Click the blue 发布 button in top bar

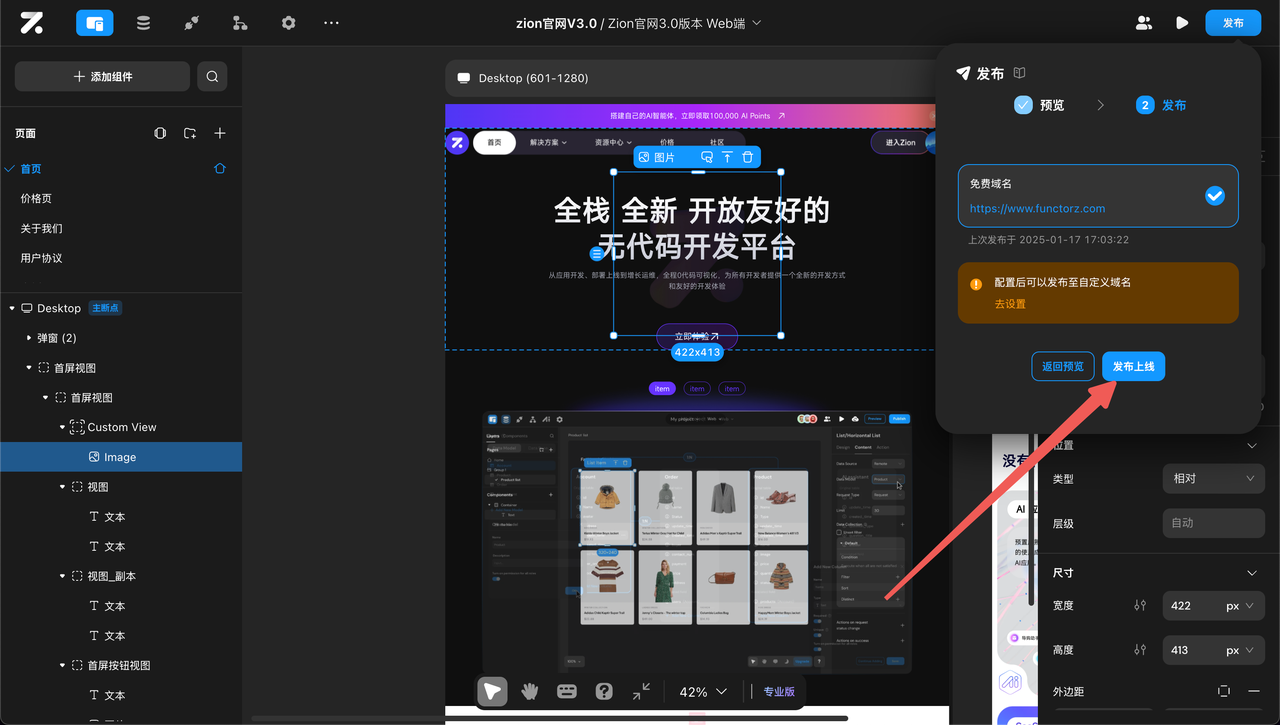1233,23
